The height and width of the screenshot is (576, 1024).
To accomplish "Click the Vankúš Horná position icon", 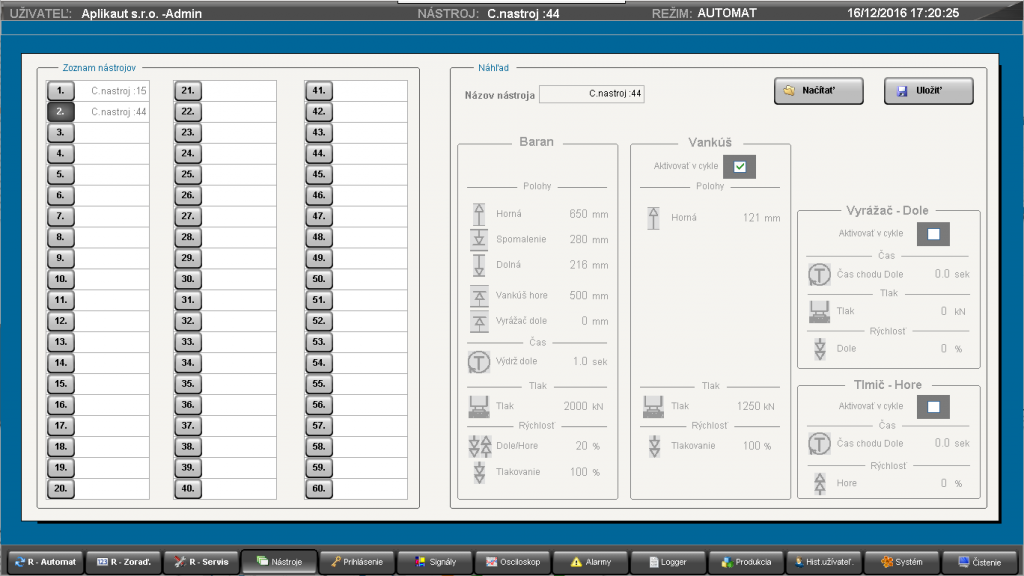I will pos(653,218).
